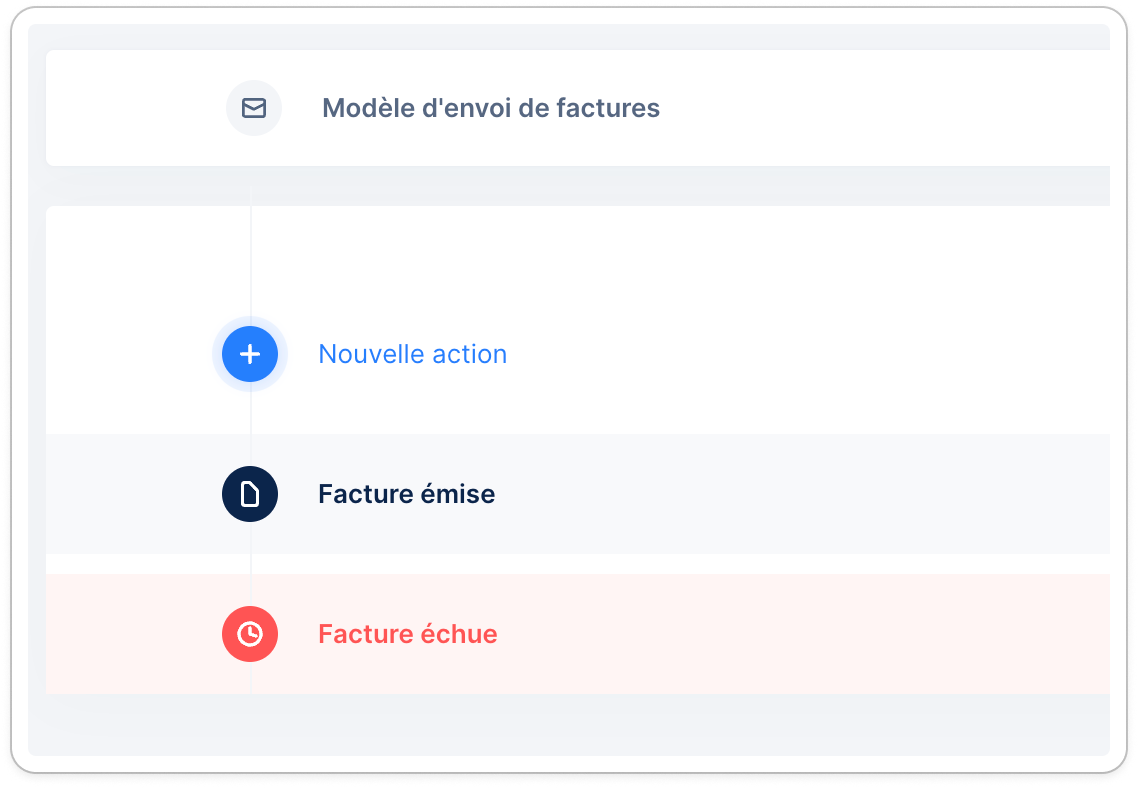Click the "Nouvelle action" link
The width and height of the screenshot is (1138, 788).
tap(413, 354)
